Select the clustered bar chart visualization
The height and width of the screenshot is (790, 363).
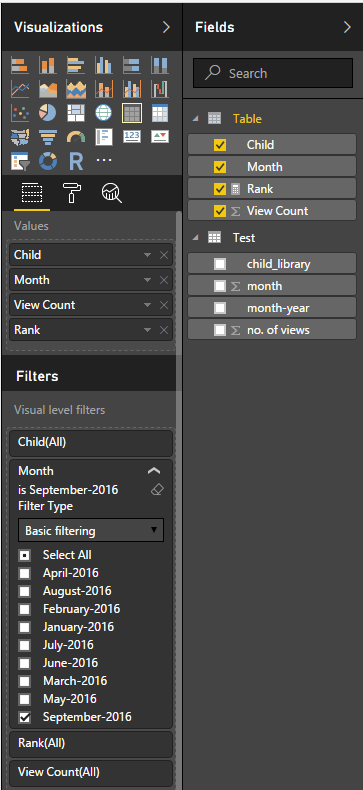pos(76,65)
